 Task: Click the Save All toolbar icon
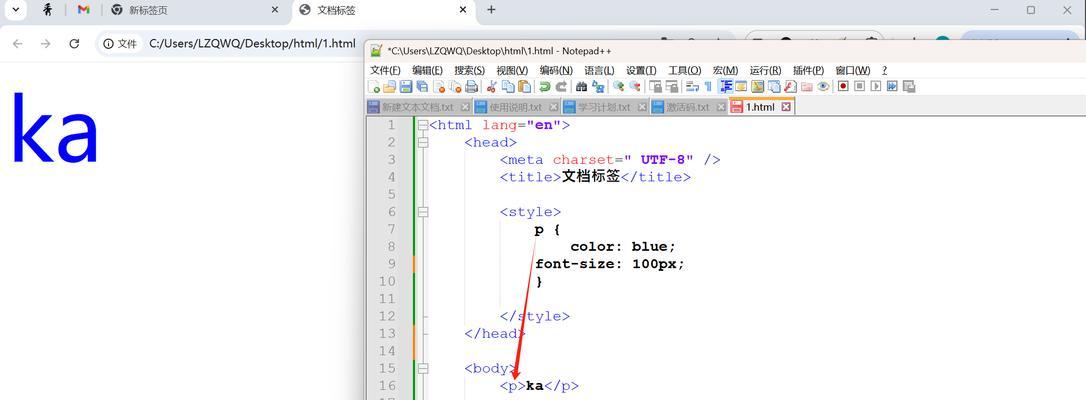(x=422, y=87)
